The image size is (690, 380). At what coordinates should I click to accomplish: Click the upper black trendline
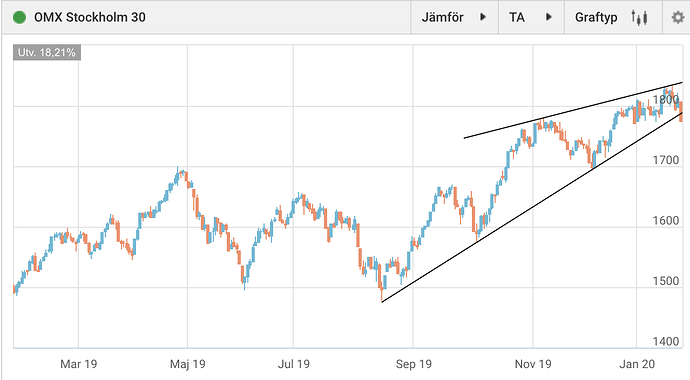[x=573, y=110]
